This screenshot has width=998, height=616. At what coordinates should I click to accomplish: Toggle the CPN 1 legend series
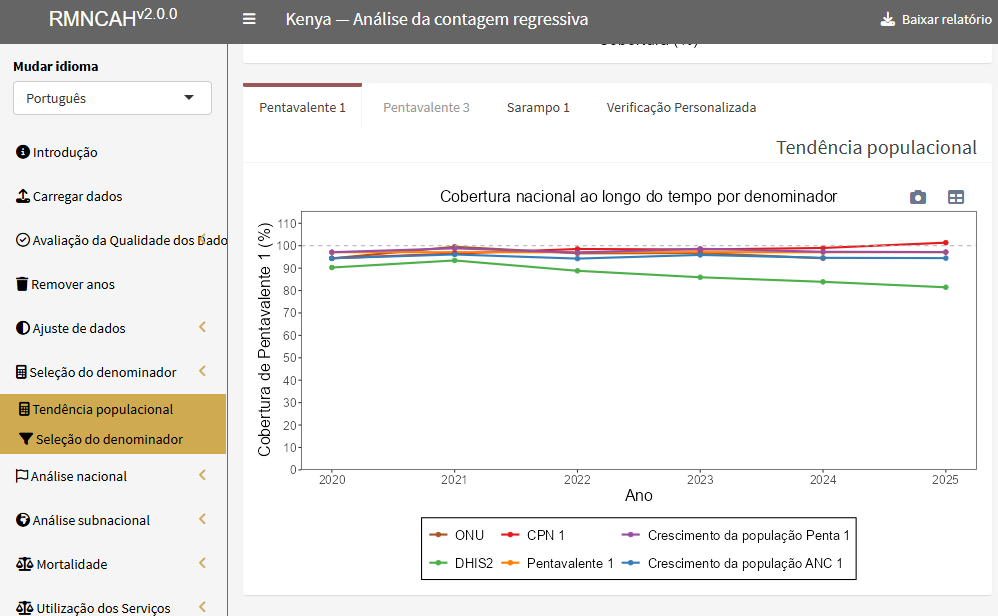pos(533,535)
